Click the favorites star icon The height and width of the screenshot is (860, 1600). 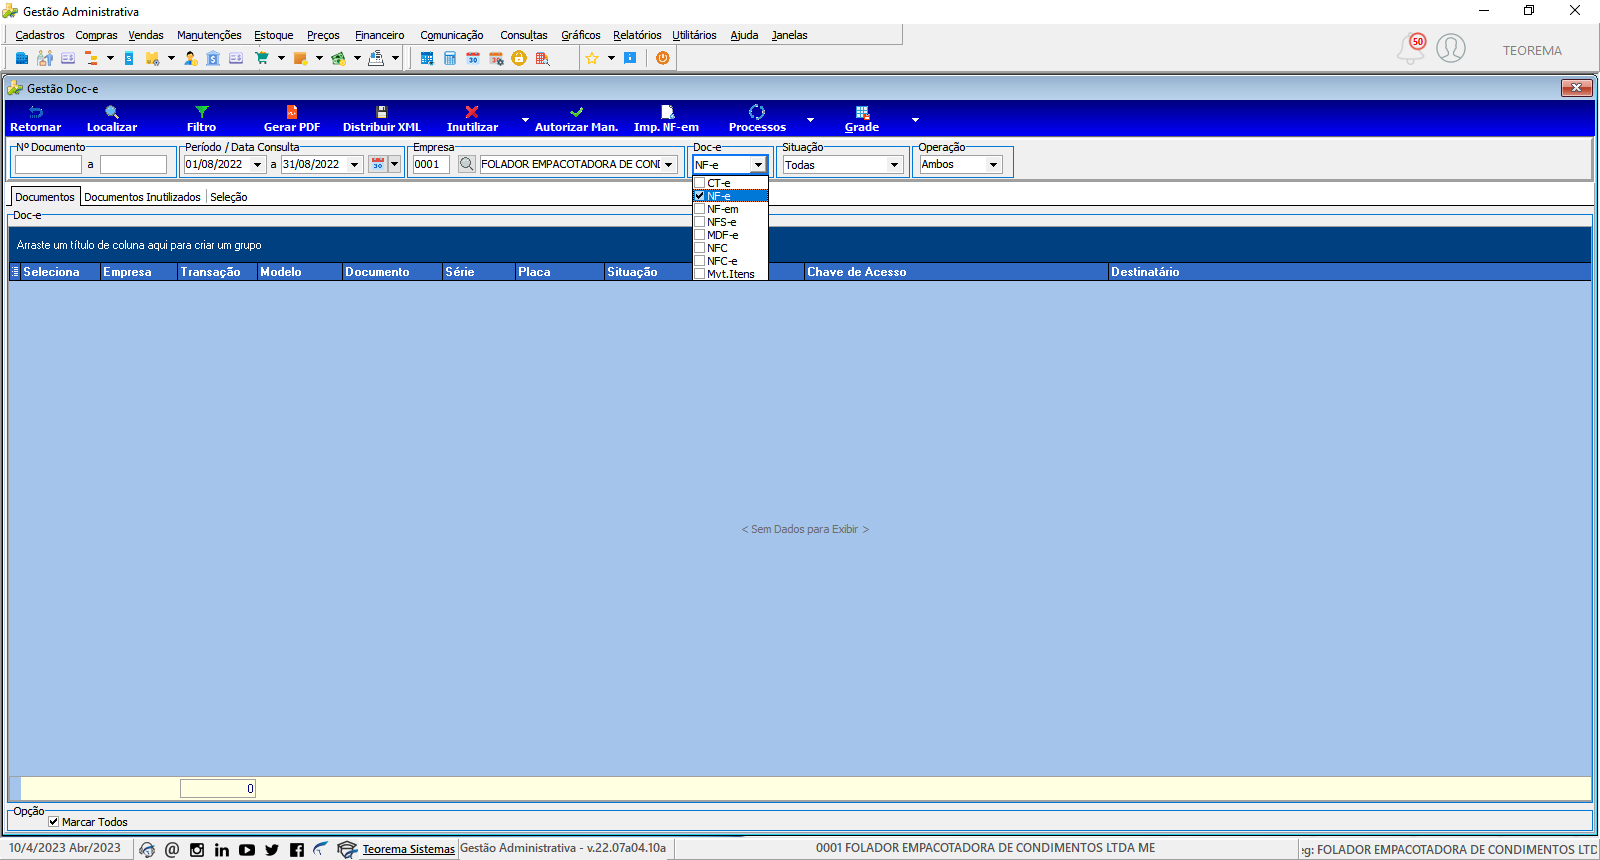click(x=592, y=58)
